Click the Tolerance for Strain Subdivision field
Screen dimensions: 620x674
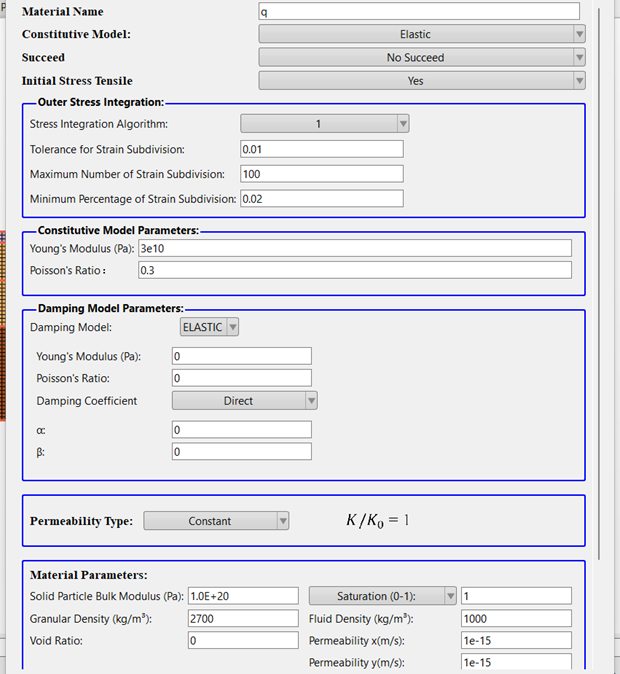(x=322, y=149)
